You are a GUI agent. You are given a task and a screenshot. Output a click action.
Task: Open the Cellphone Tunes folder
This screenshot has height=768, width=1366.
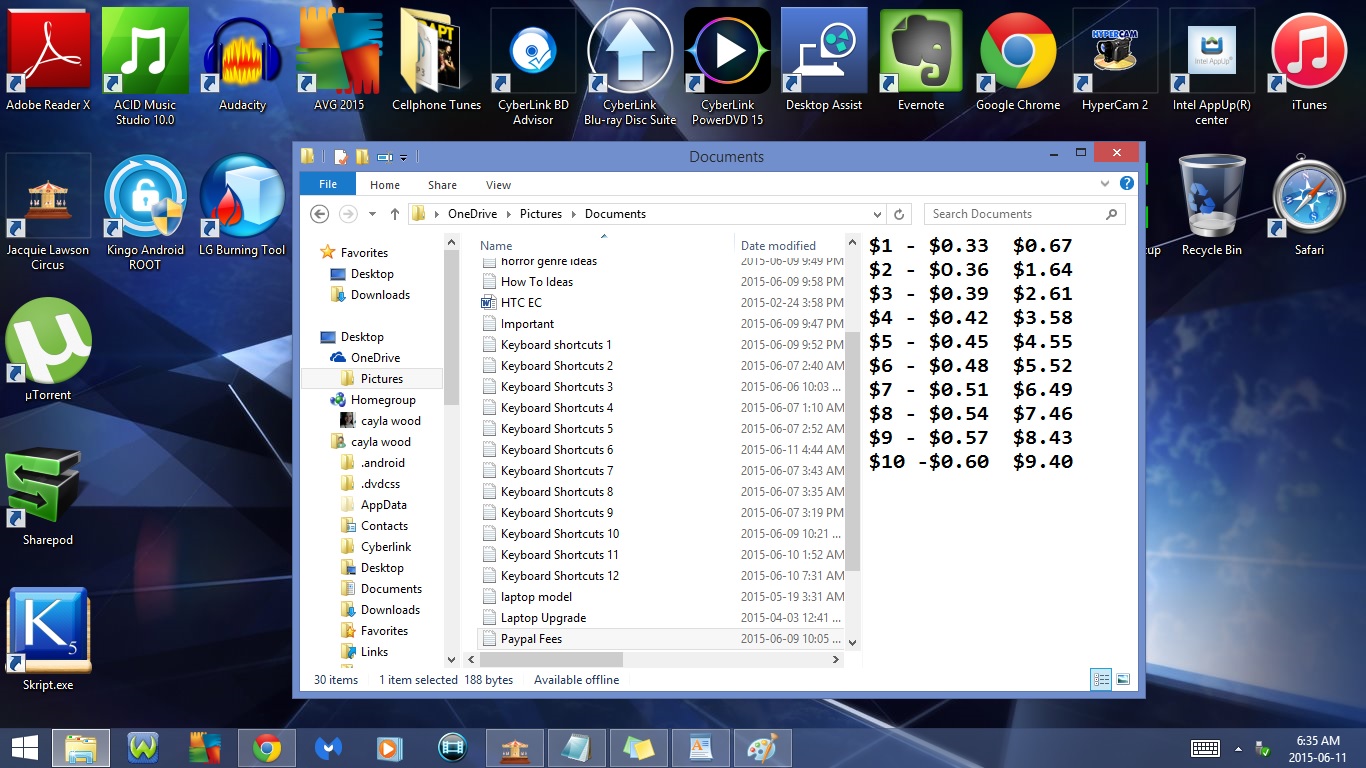click(x=436, y=60)
